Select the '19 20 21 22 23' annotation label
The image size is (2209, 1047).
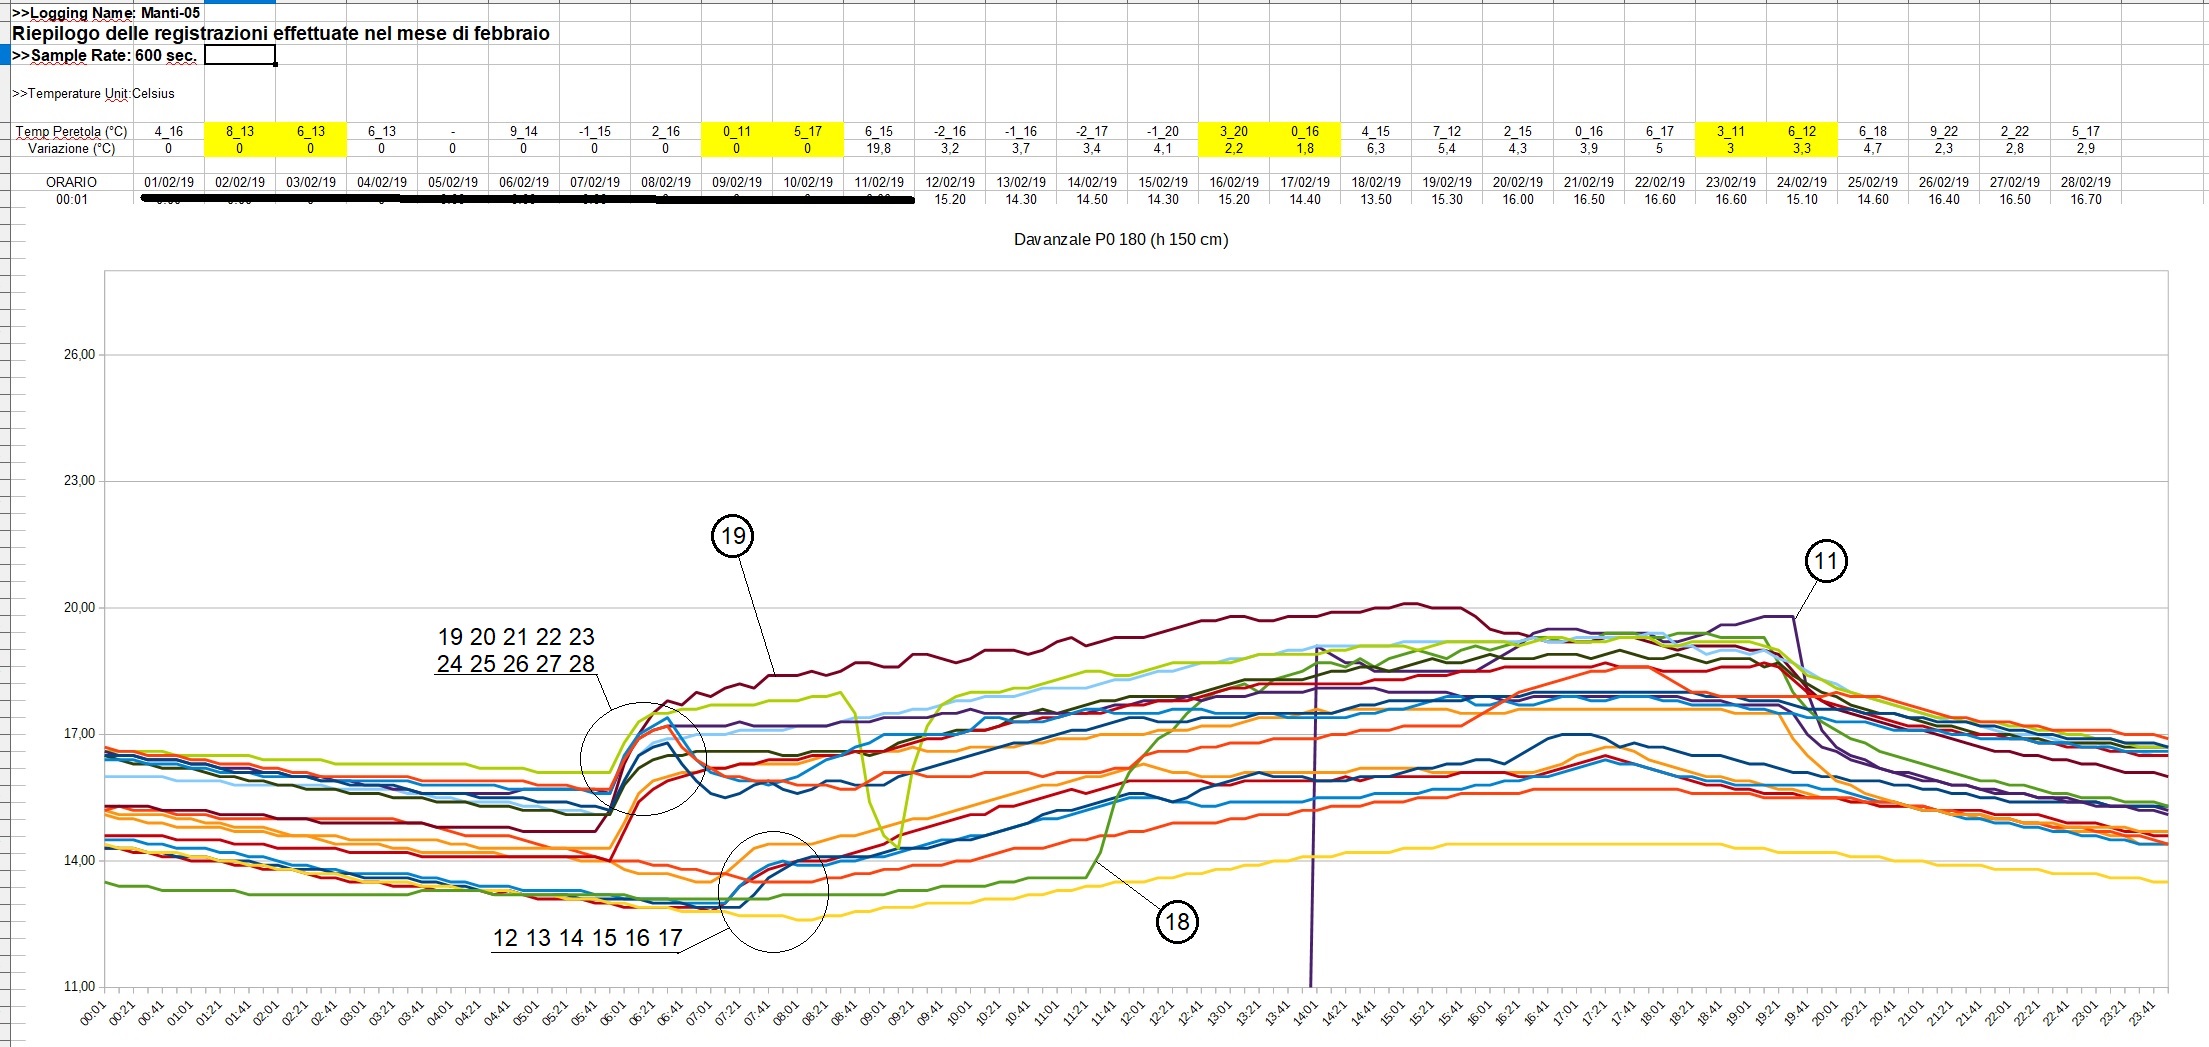pyautogui.click(x=516, y=637)
